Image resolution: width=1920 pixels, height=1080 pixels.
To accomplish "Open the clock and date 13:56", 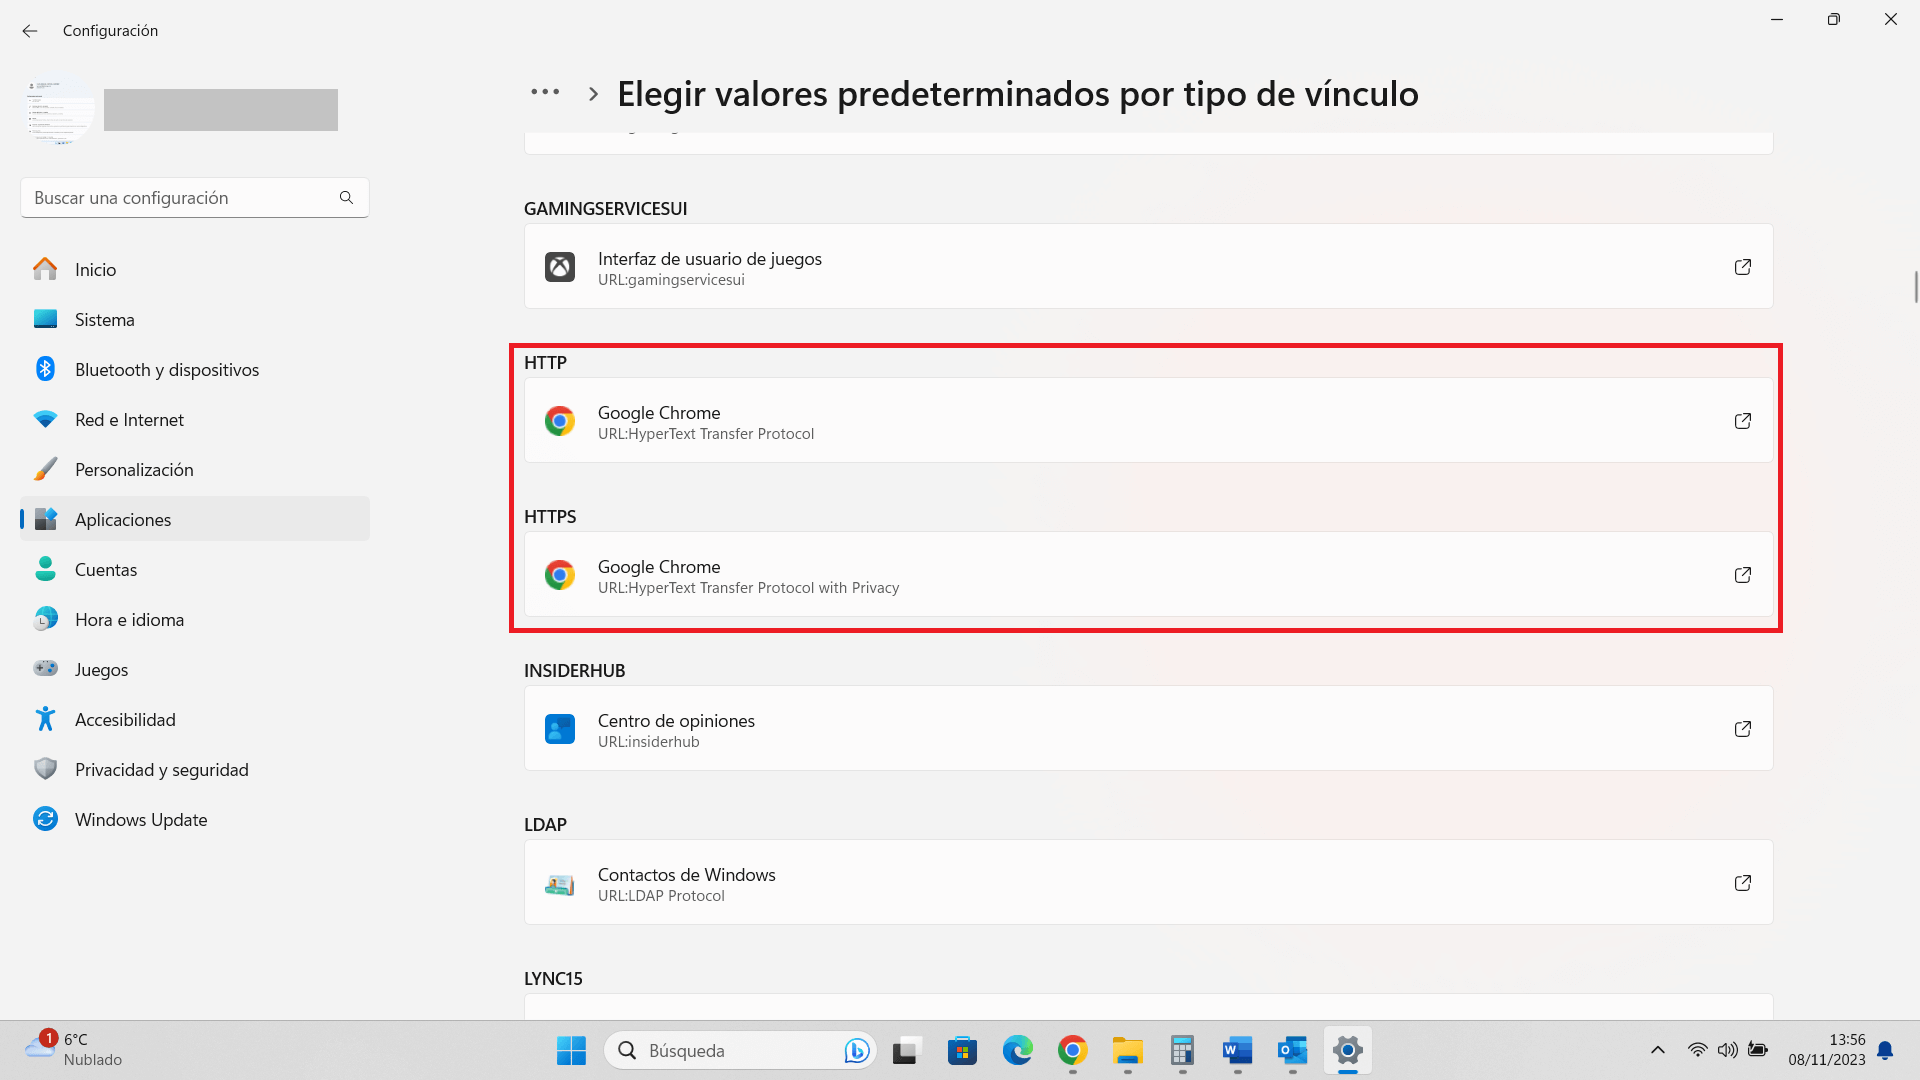I will point(1827,1050).
